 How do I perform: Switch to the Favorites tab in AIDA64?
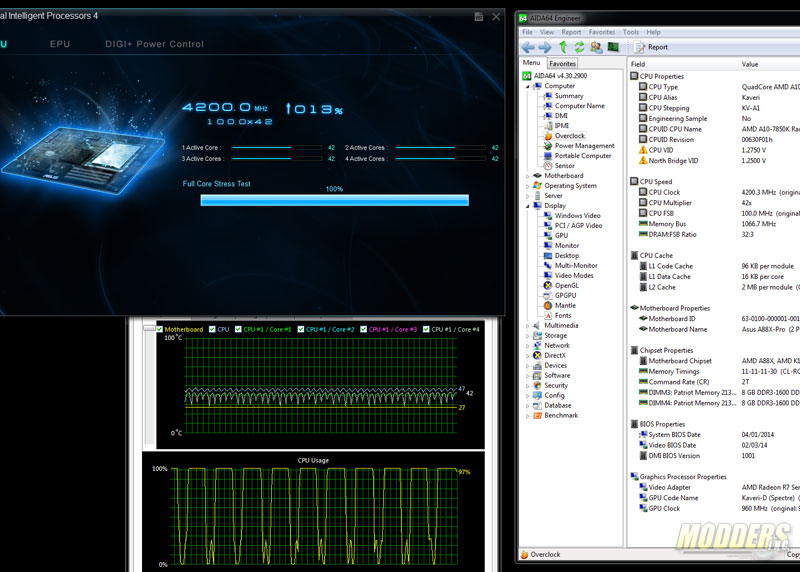point(562,64)
